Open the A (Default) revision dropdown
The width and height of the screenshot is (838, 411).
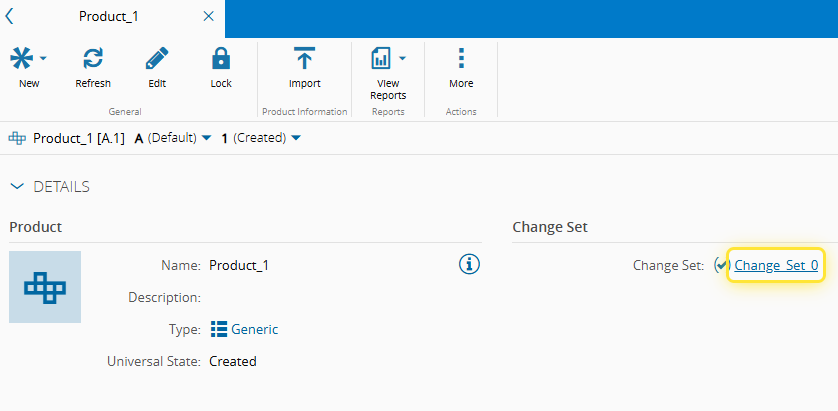point(206,138)
